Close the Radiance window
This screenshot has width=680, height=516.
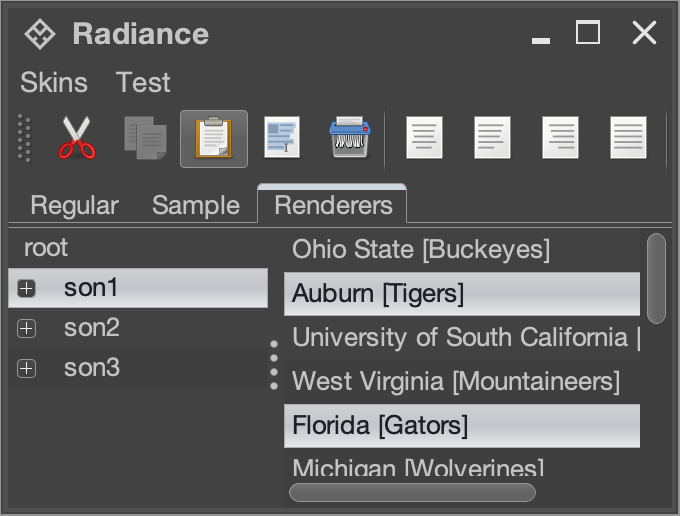(644, 33)
